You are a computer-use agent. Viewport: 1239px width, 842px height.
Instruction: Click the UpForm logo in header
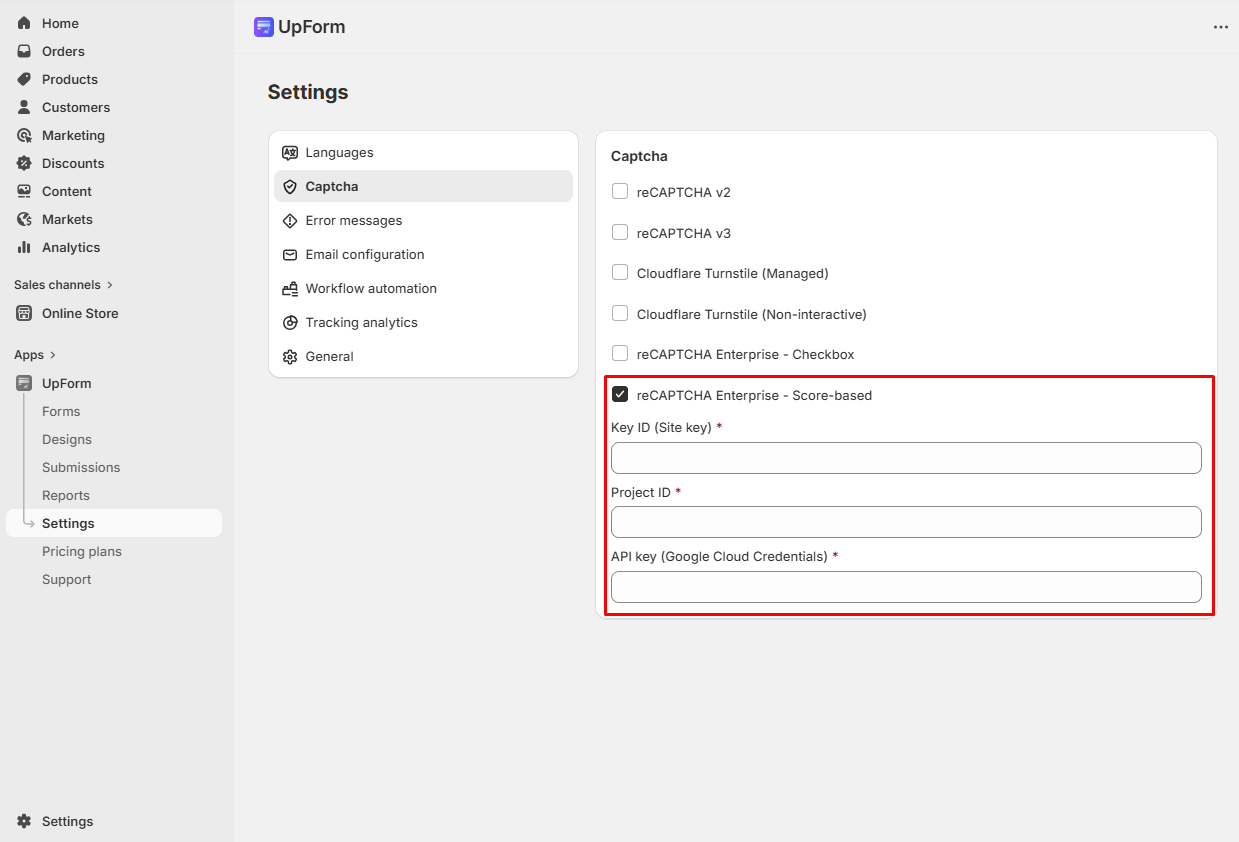(x=264, y=27)
